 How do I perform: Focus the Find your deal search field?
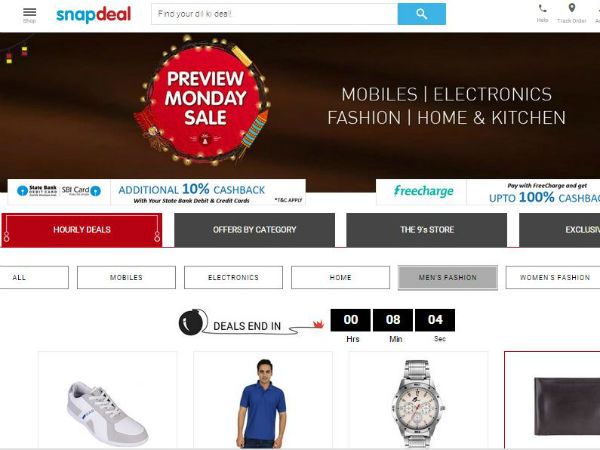click(274, 14)
